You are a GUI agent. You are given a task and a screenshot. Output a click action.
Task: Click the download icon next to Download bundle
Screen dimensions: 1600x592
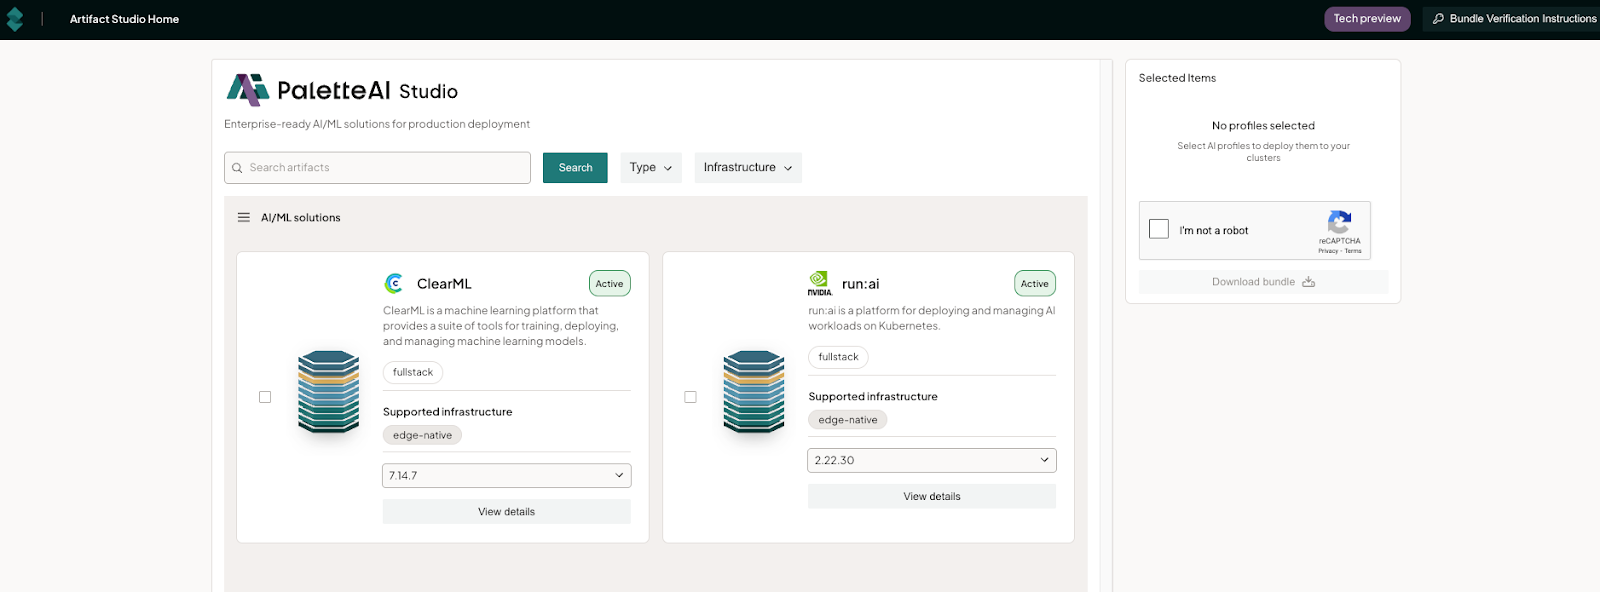pos(1309,282)
